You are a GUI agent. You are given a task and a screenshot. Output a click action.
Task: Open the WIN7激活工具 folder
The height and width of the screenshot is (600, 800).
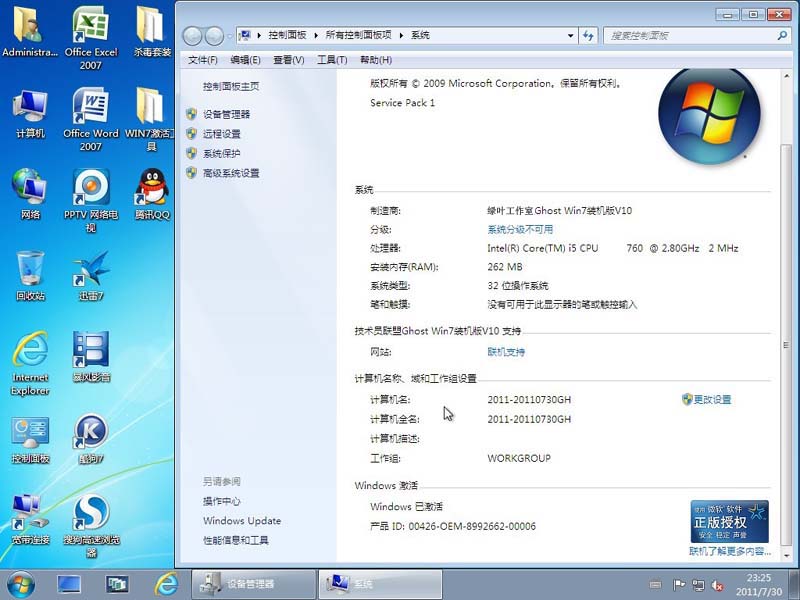pos(150,119)
